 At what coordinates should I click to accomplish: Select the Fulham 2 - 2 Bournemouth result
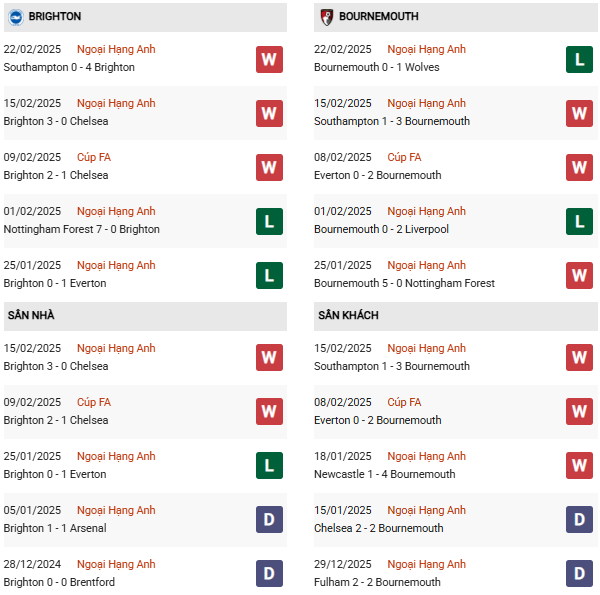(377, 582)
